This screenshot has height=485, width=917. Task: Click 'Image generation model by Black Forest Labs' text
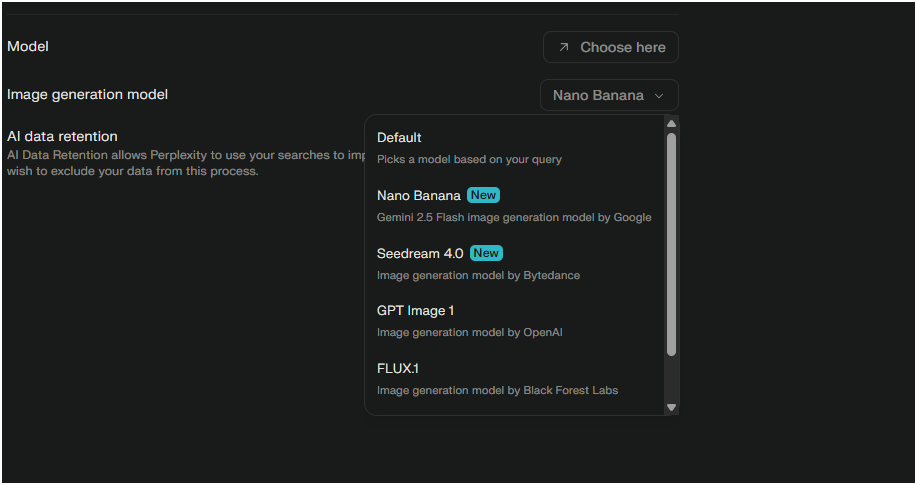click(x=497, y=390)
